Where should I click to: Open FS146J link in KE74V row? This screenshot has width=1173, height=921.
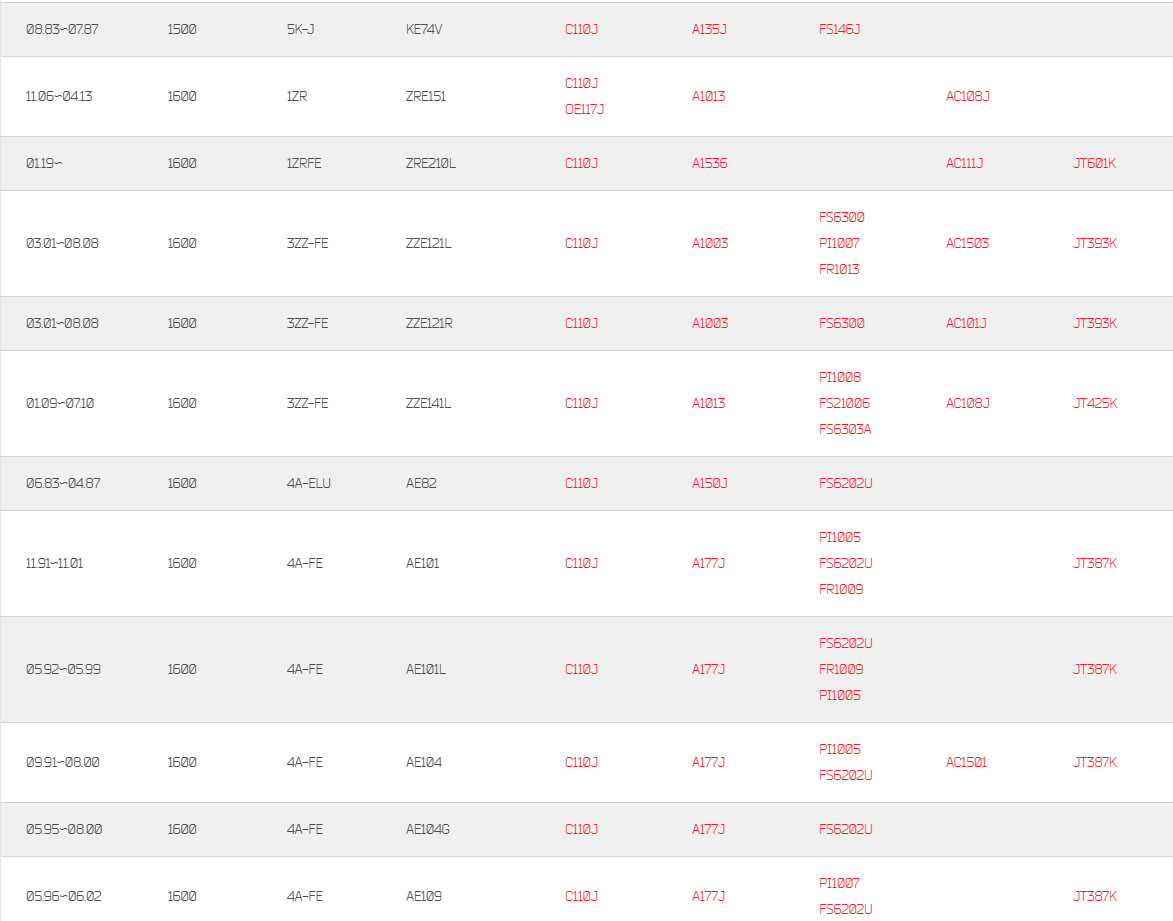(x=839, y=29)
